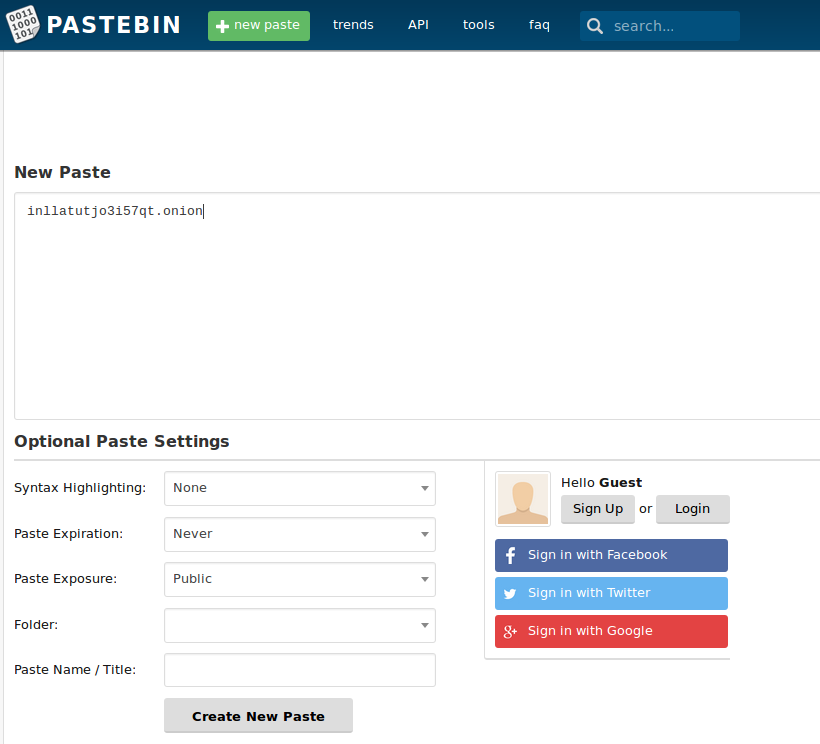Click the Facebook icon on sign-in button
Image resolution: width=820 pixels, height=744 pixels.
click(510, 555)
